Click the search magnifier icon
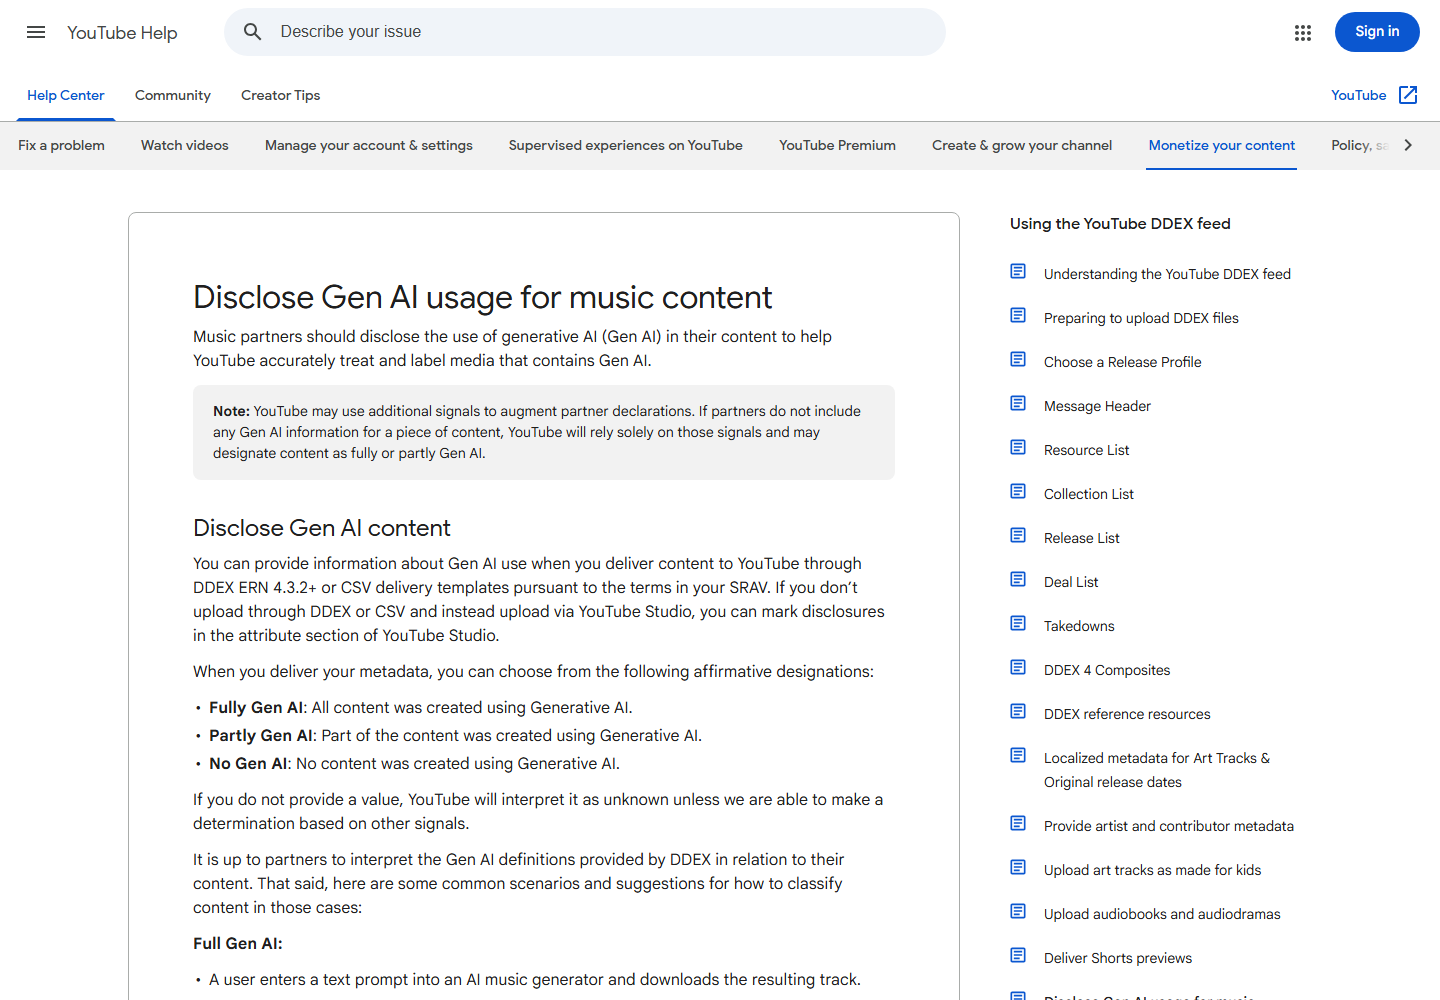Viewport: 1440px width, 1000px height. [253, 32]
